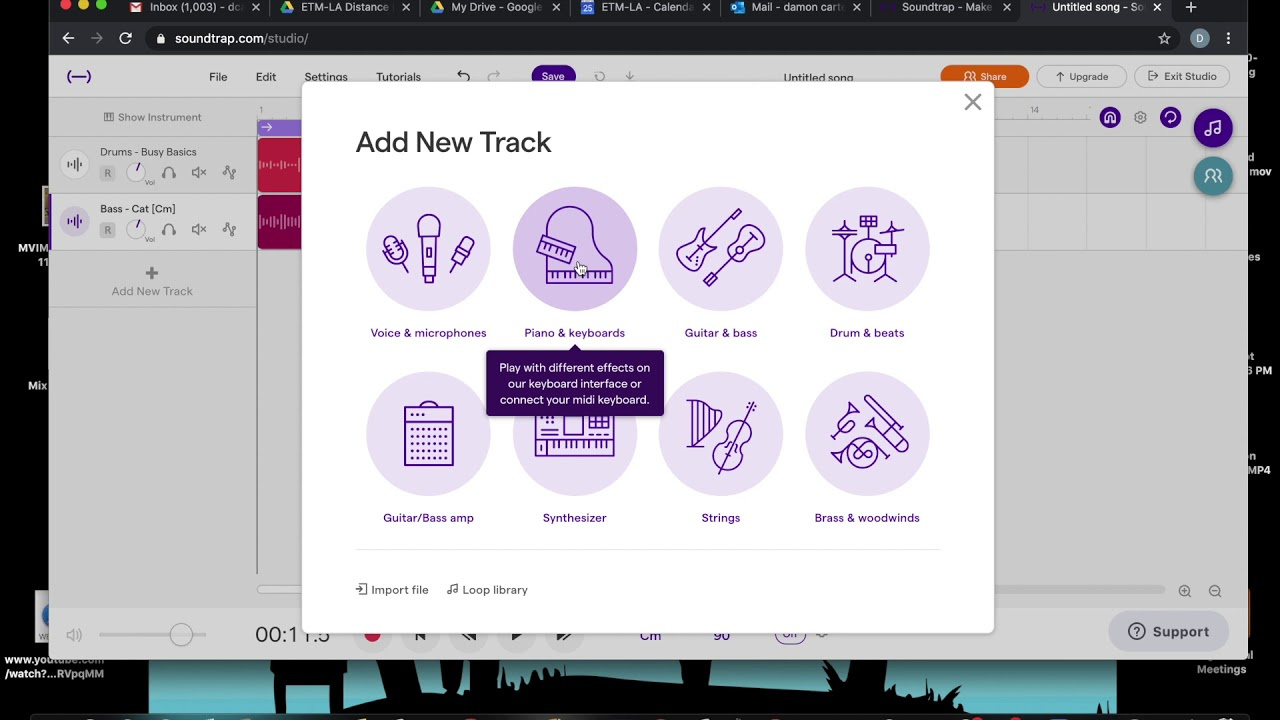Select the Piano & keyboards instrument icon
The image size is (1280, 720).
click(574, 248)
